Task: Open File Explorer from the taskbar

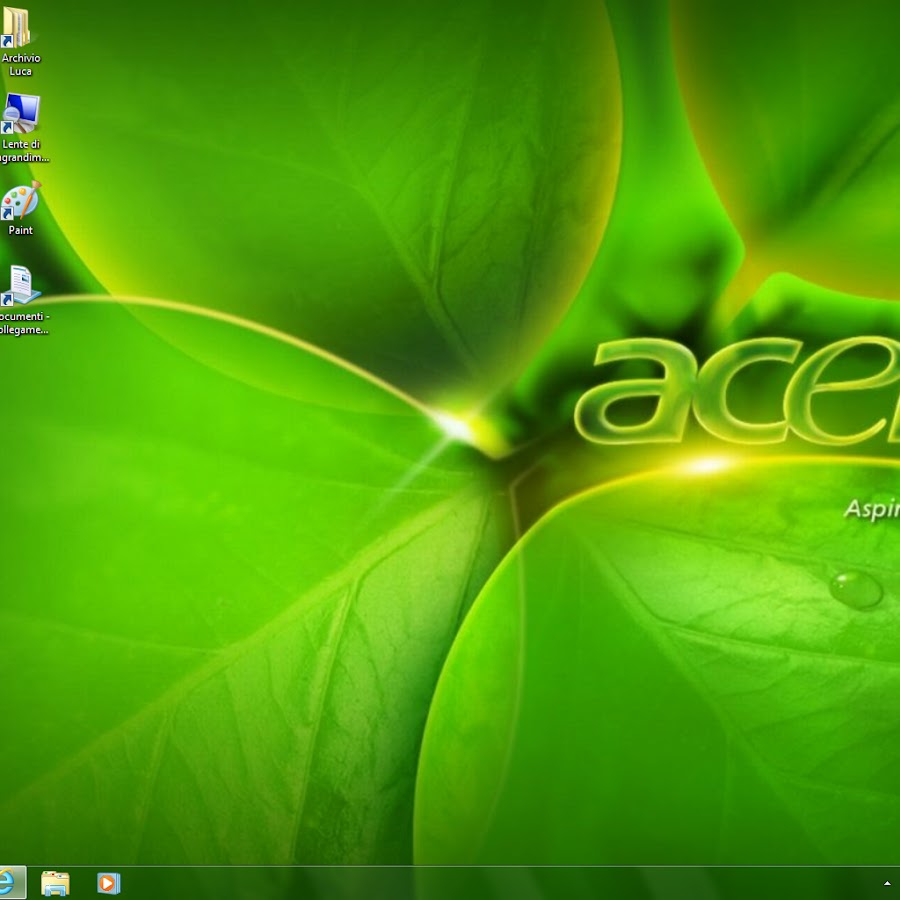Action: click(55, 883)
